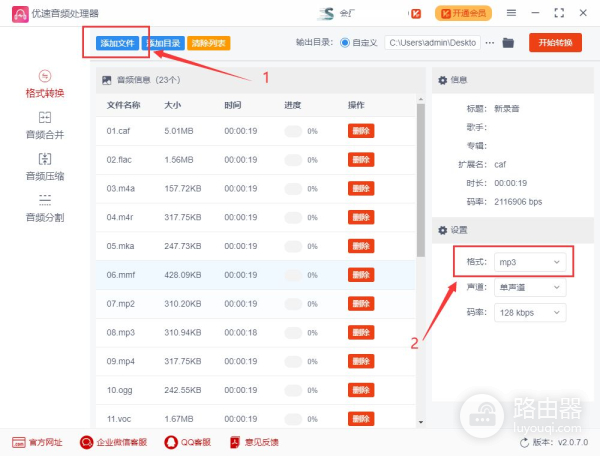Click the progress bar for 10.ogg
Screen dimensions: 600x456
[293, 390]
